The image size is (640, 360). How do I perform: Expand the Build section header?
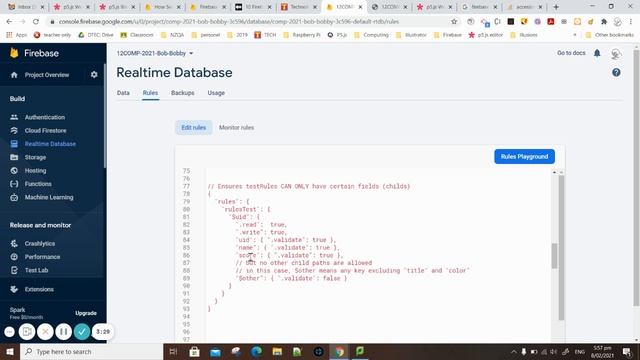(x=18, y=99)
